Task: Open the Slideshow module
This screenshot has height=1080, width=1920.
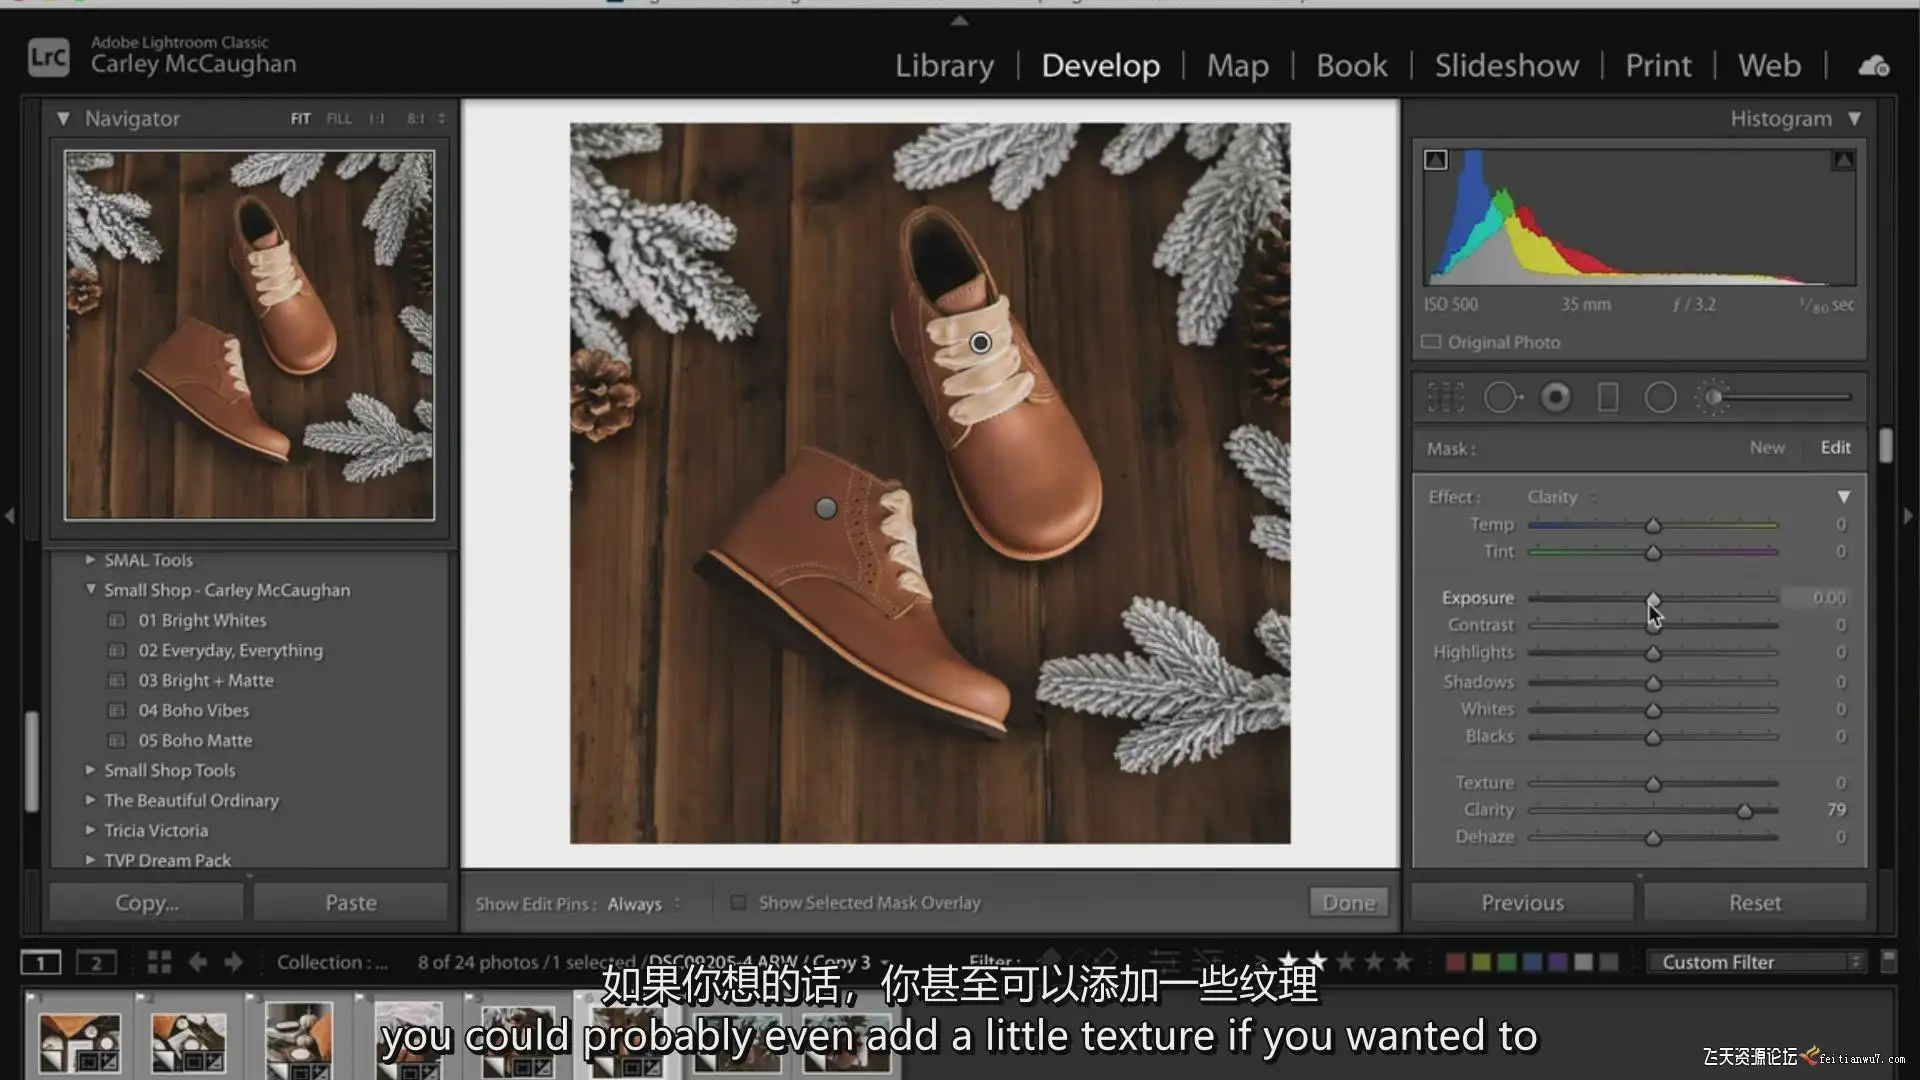Action: coord(1506,66)
